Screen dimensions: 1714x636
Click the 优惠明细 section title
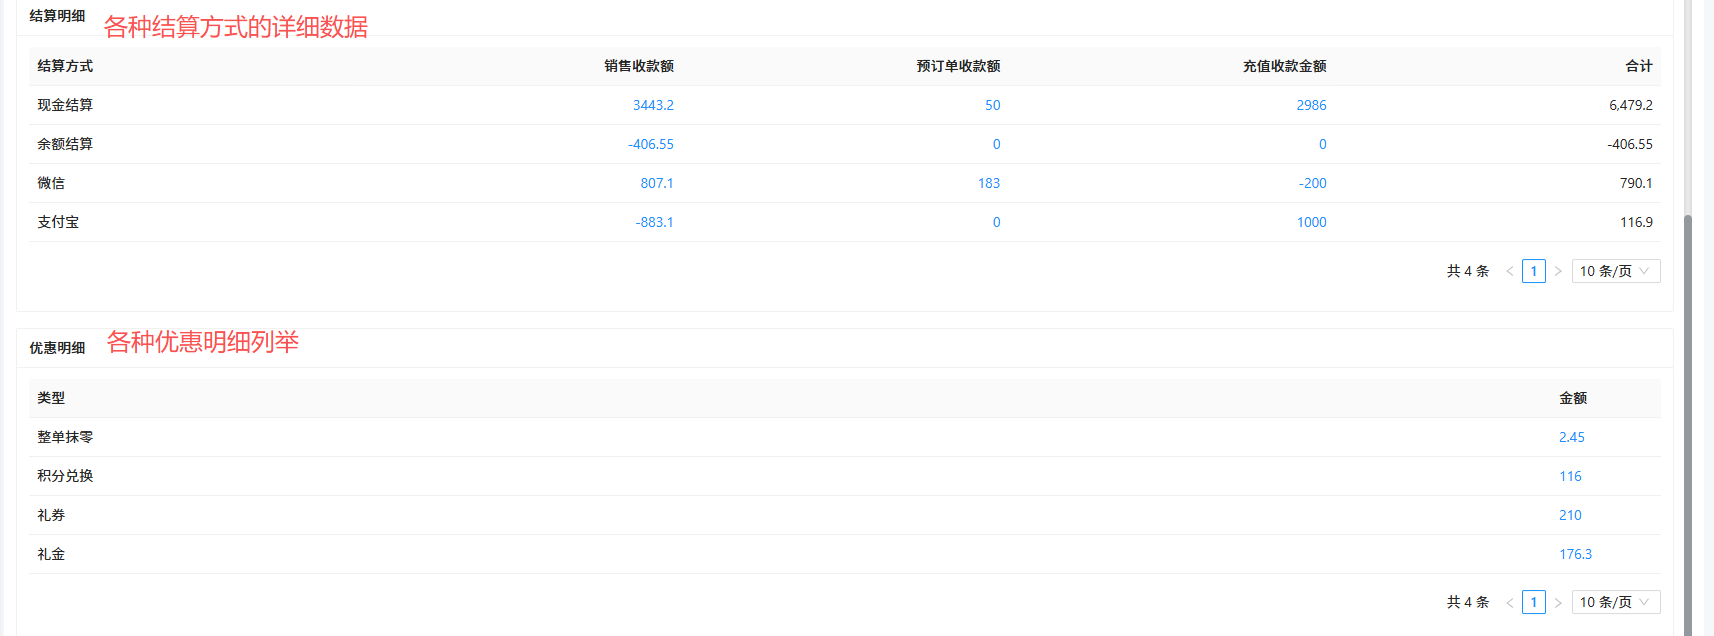coord(57,348)
